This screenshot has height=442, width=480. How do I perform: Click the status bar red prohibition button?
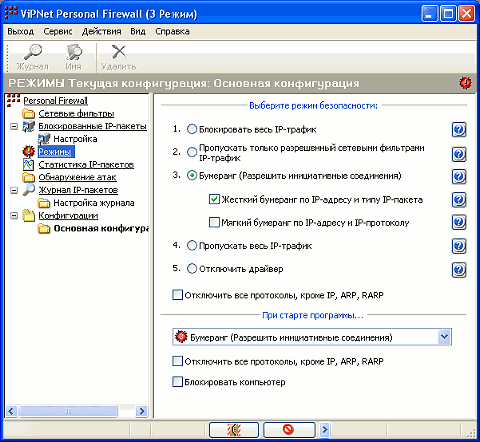coord(289,430)
